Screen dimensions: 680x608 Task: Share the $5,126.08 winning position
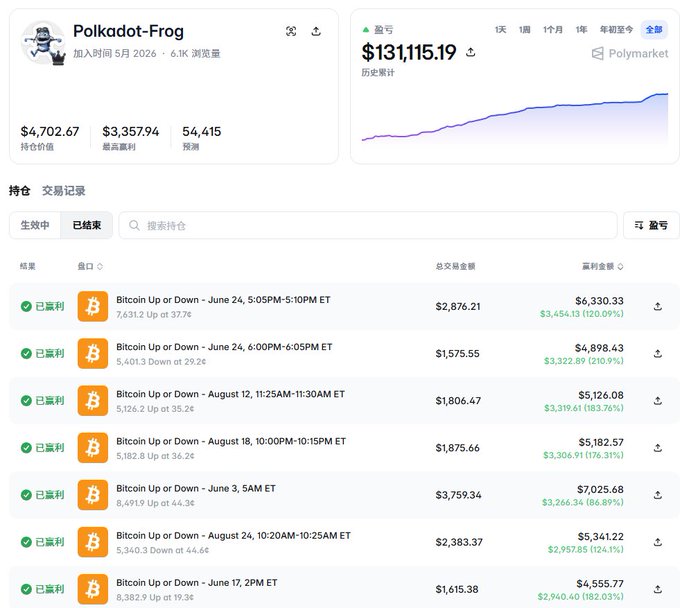pos(657,401)
